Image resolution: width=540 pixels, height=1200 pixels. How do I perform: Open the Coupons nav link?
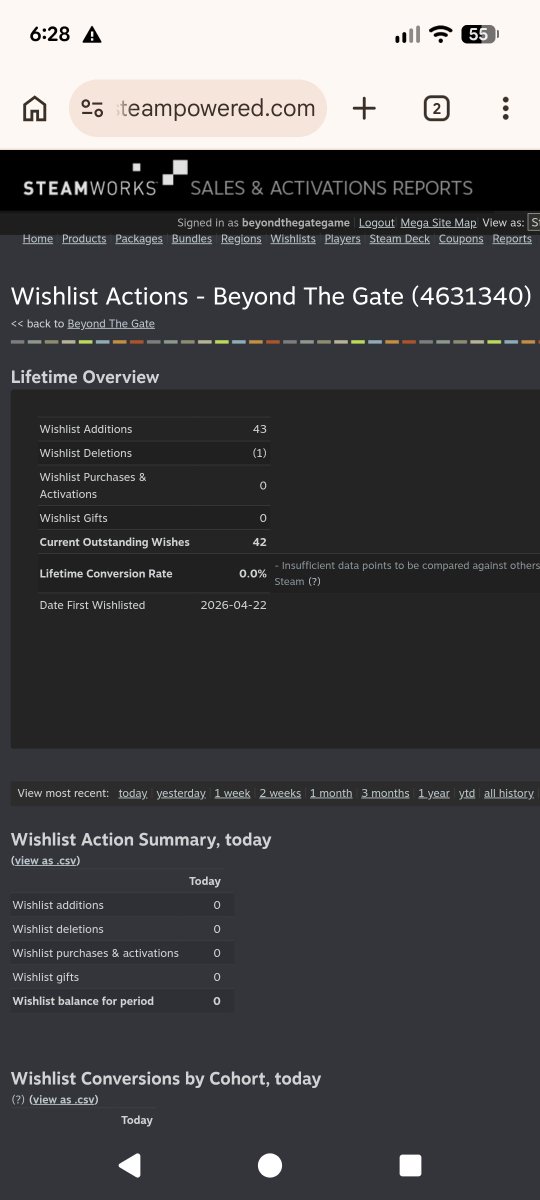point(461,239)
